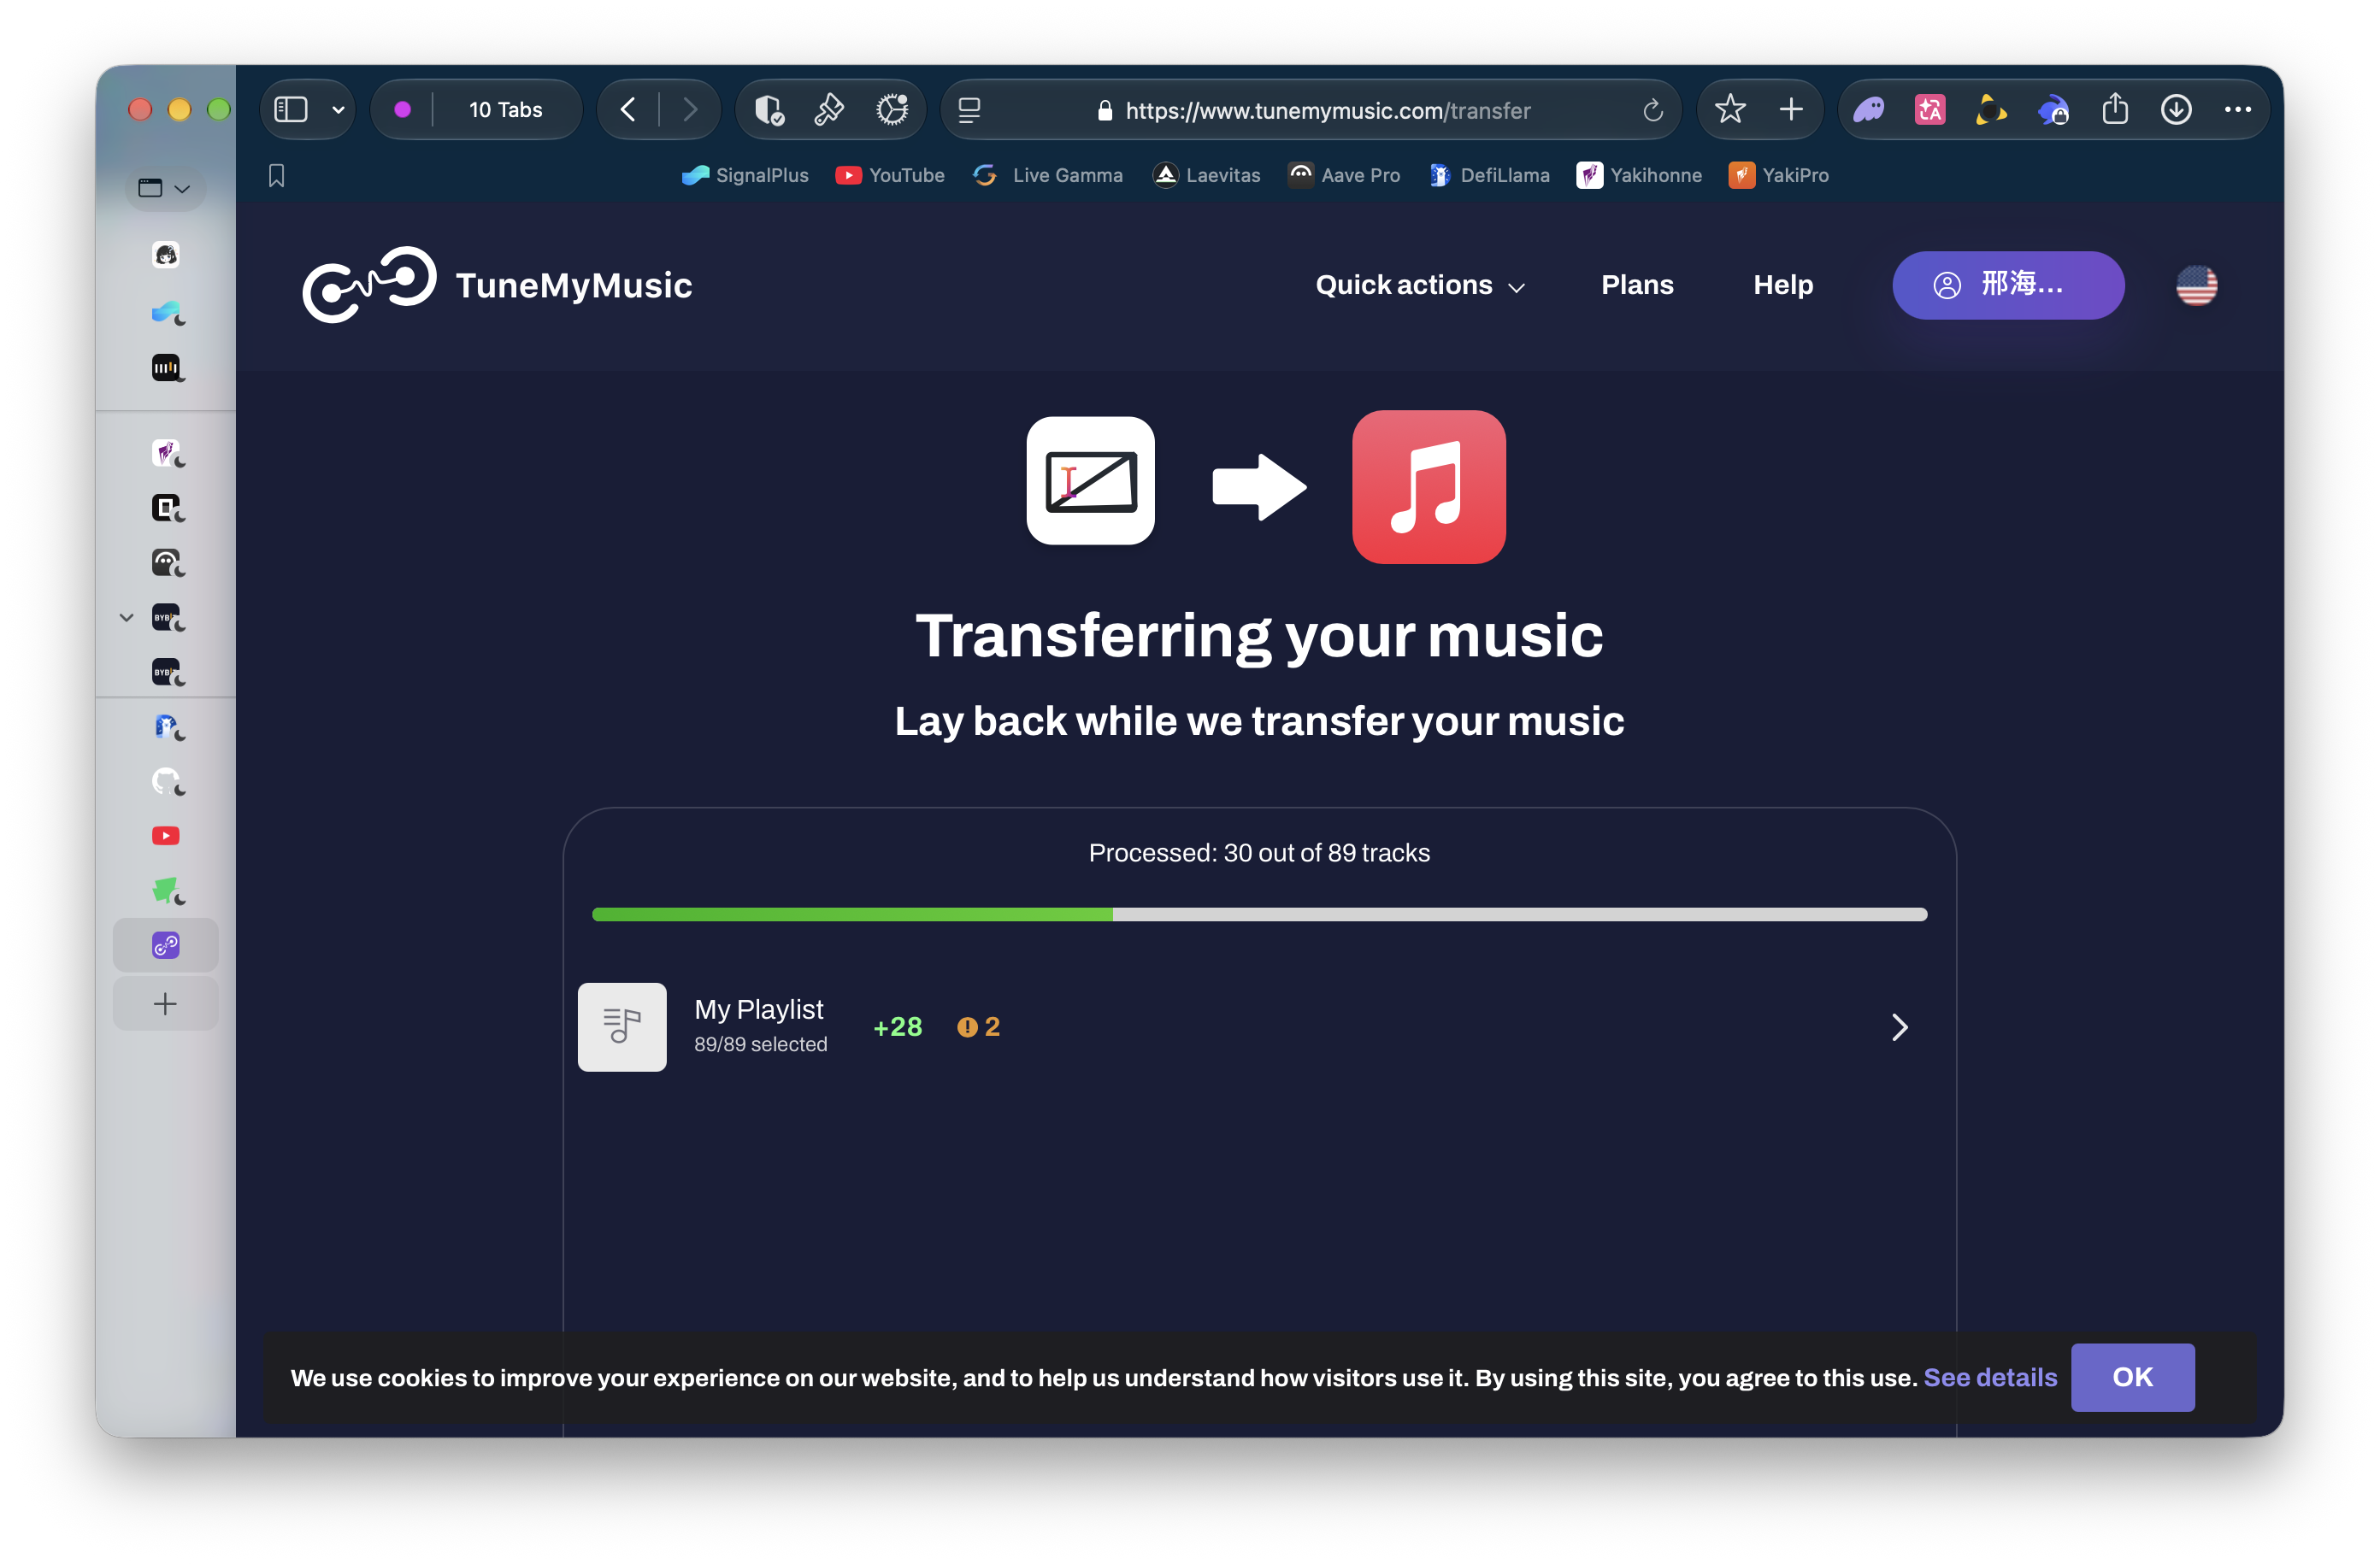Share the current page

(2115, 109)
